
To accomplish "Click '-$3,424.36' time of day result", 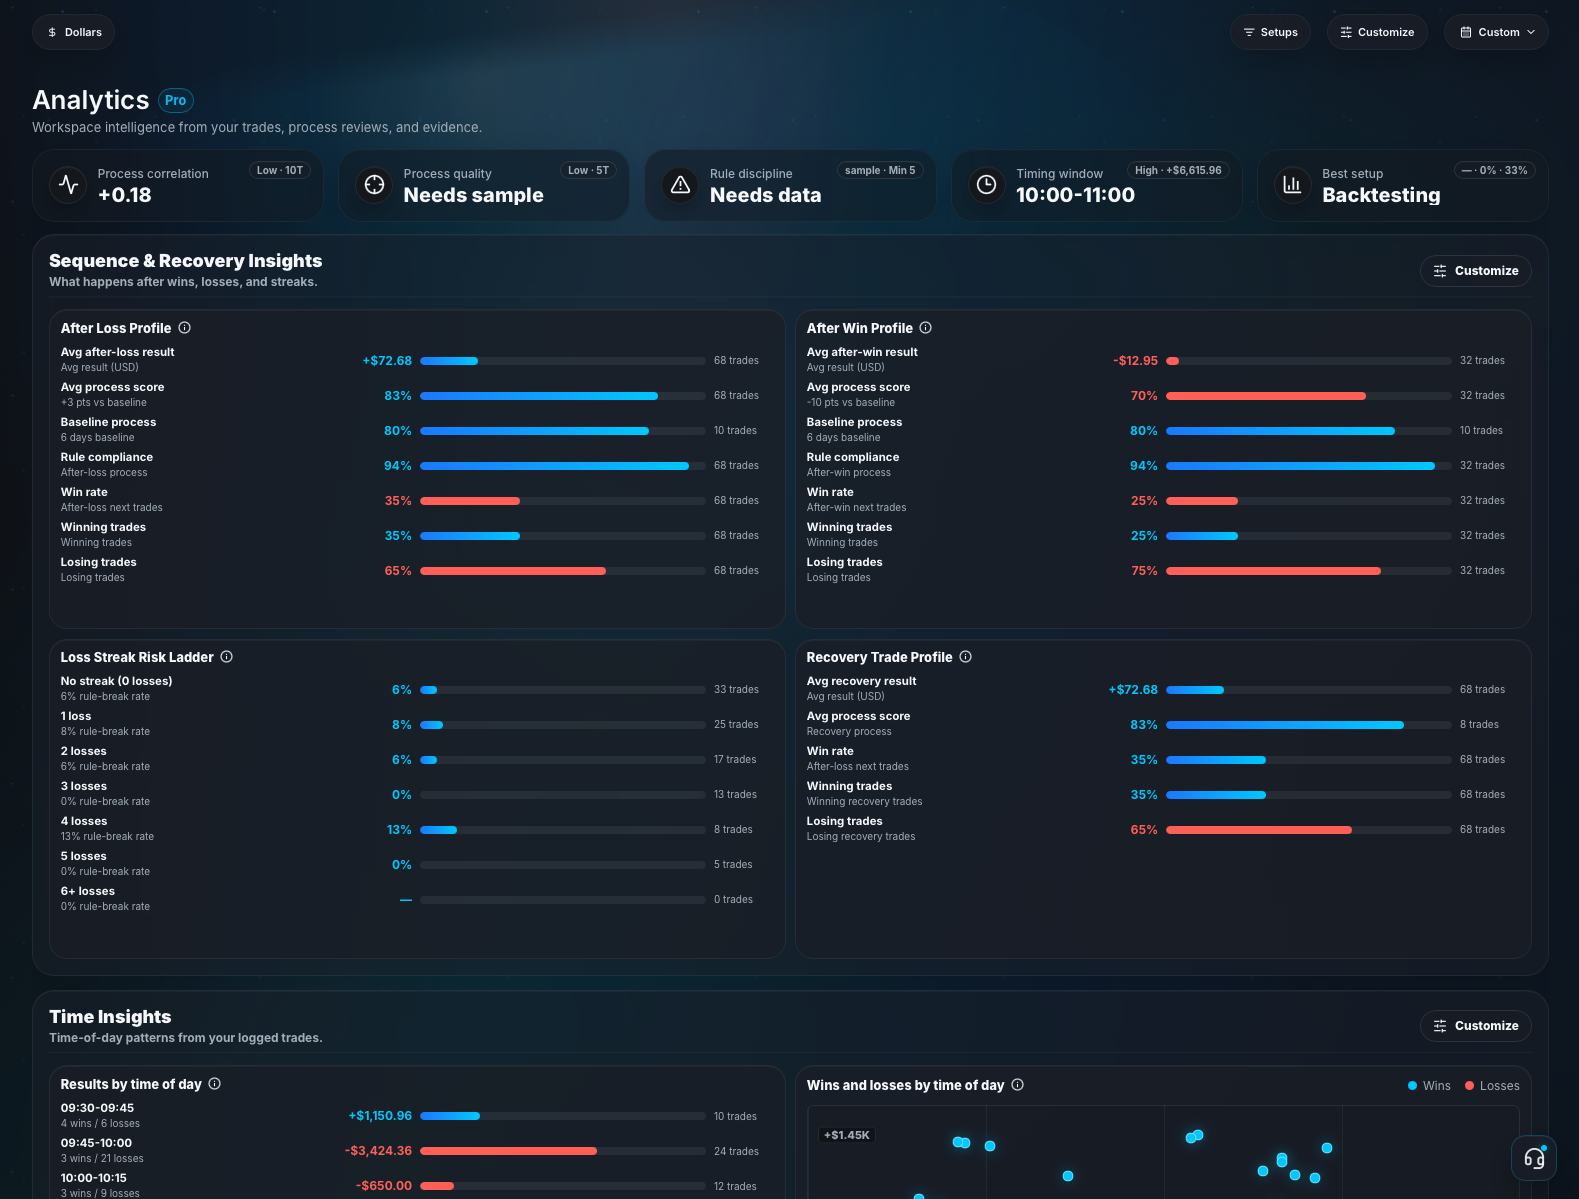I will [x=378, y=1151].
